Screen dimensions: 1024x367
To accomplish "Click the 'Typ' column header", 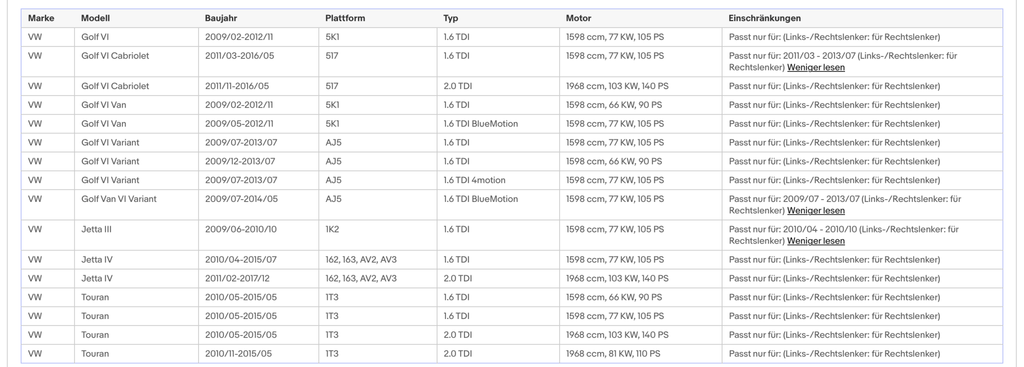I will pyautogui.click(x=451, y=18).
